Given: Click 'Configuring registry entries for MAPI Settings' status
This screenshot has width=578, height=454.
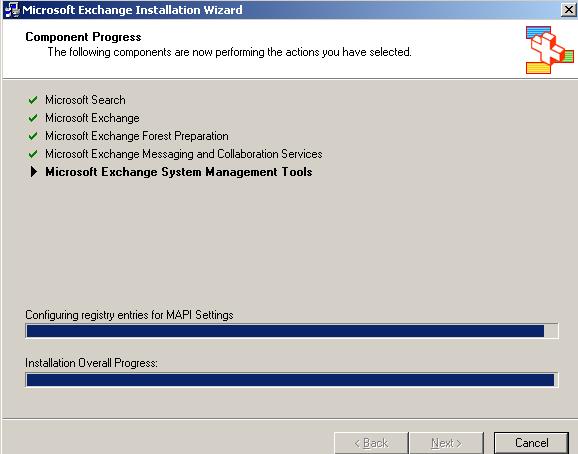Looking at the screenshot, I should point(129,315).
